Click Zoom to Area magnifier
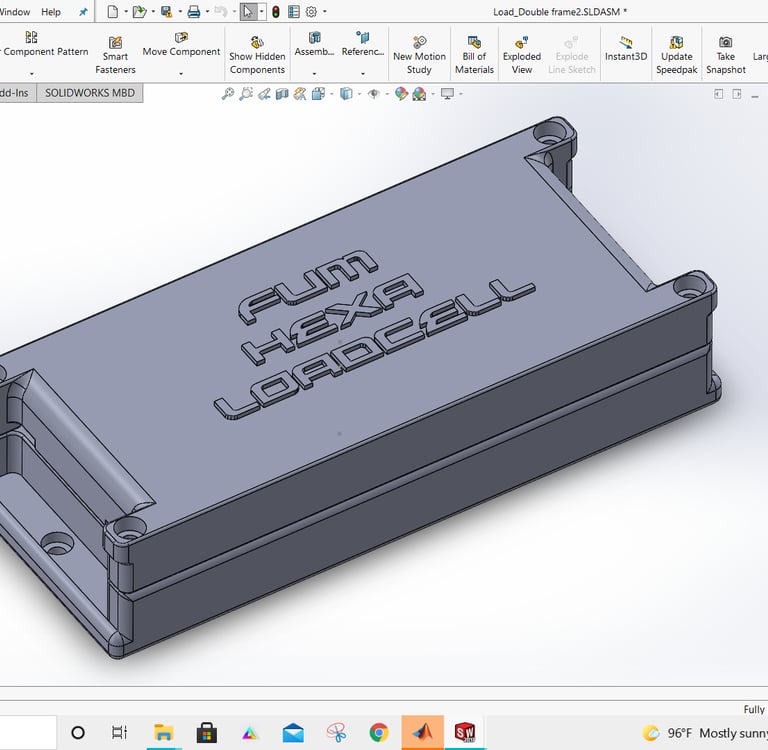 [x=246, y=94]
